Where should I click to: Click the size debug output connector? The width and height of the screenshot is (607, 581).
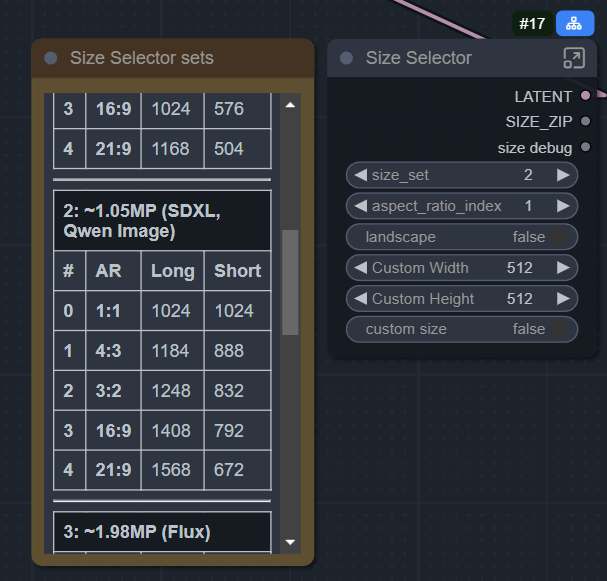585,147
